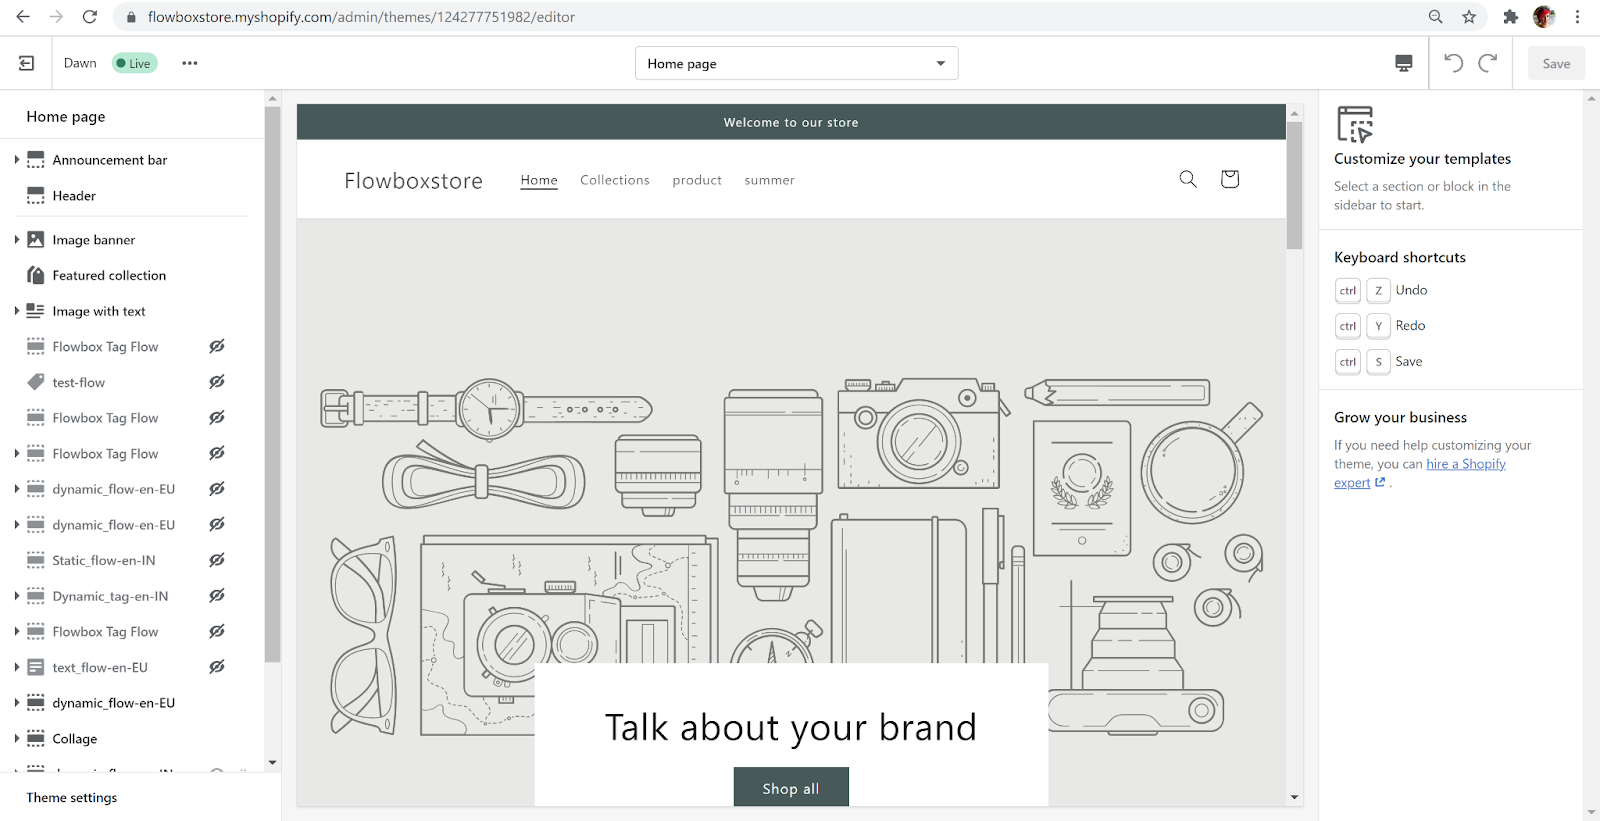Switch to desktop preview device icon
This screenshot has width=1600, height=821.
1404,63
